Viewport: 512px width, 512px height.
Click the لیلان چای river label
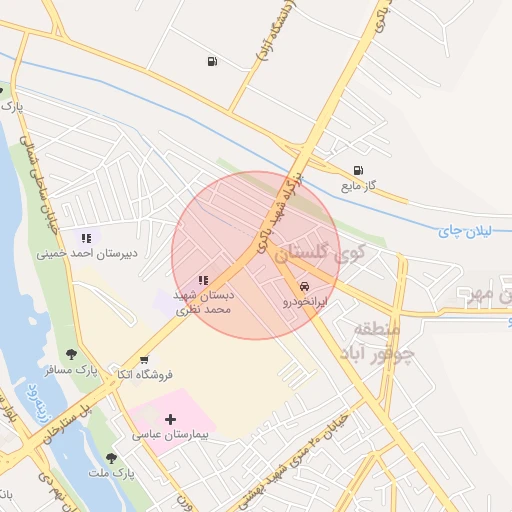pos(465,231)
